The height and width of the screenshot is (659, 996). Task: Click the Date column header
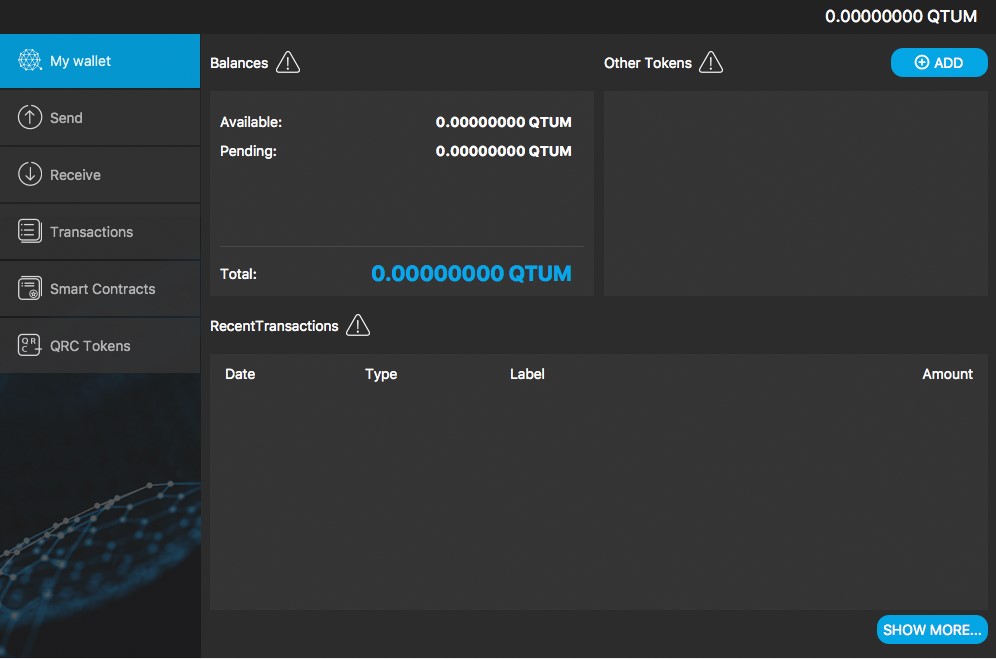point(240,374)
